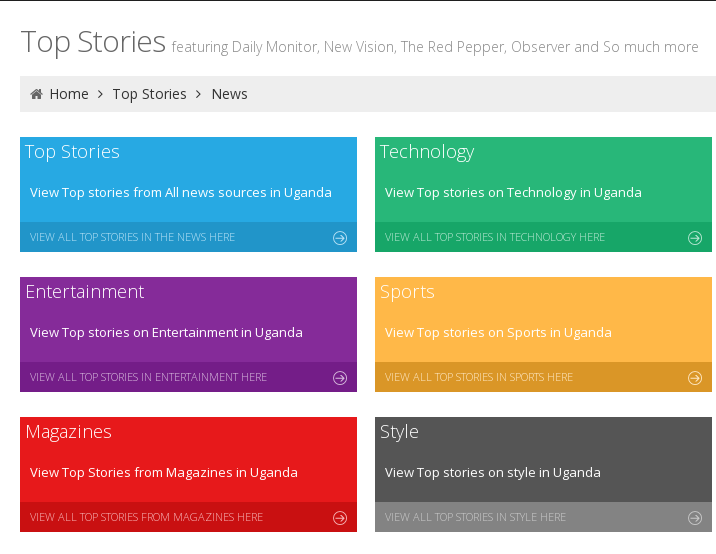Click the home icon in breadcrumb
Image resolution: width=716 pixels, height=554 pixels.
(37, 94)
